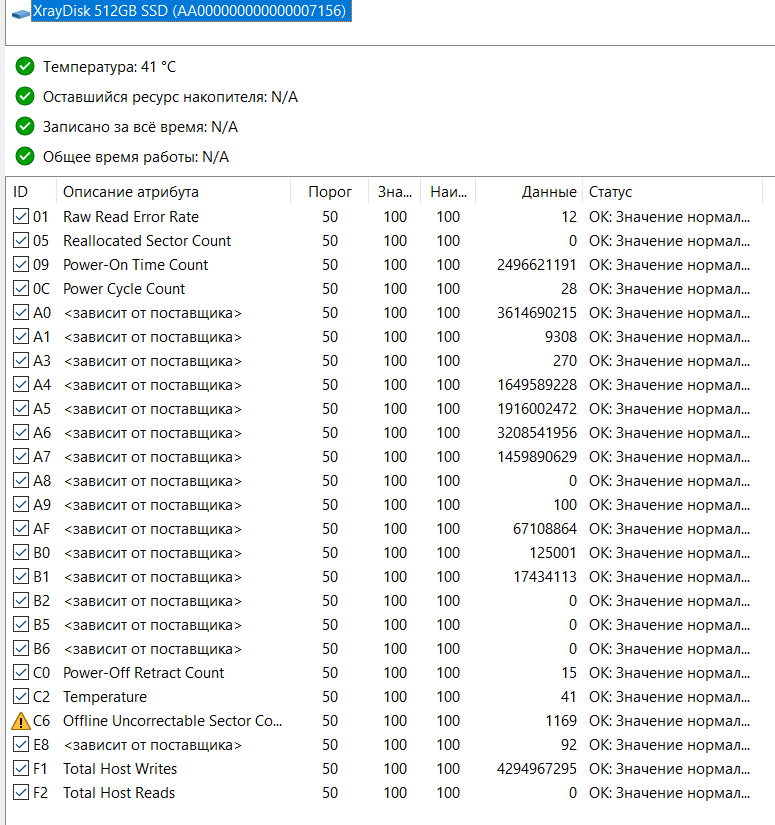Toggle checkbox on attribute row B1
The height and width of the screenshot is (825, 775).
point(21,577)
